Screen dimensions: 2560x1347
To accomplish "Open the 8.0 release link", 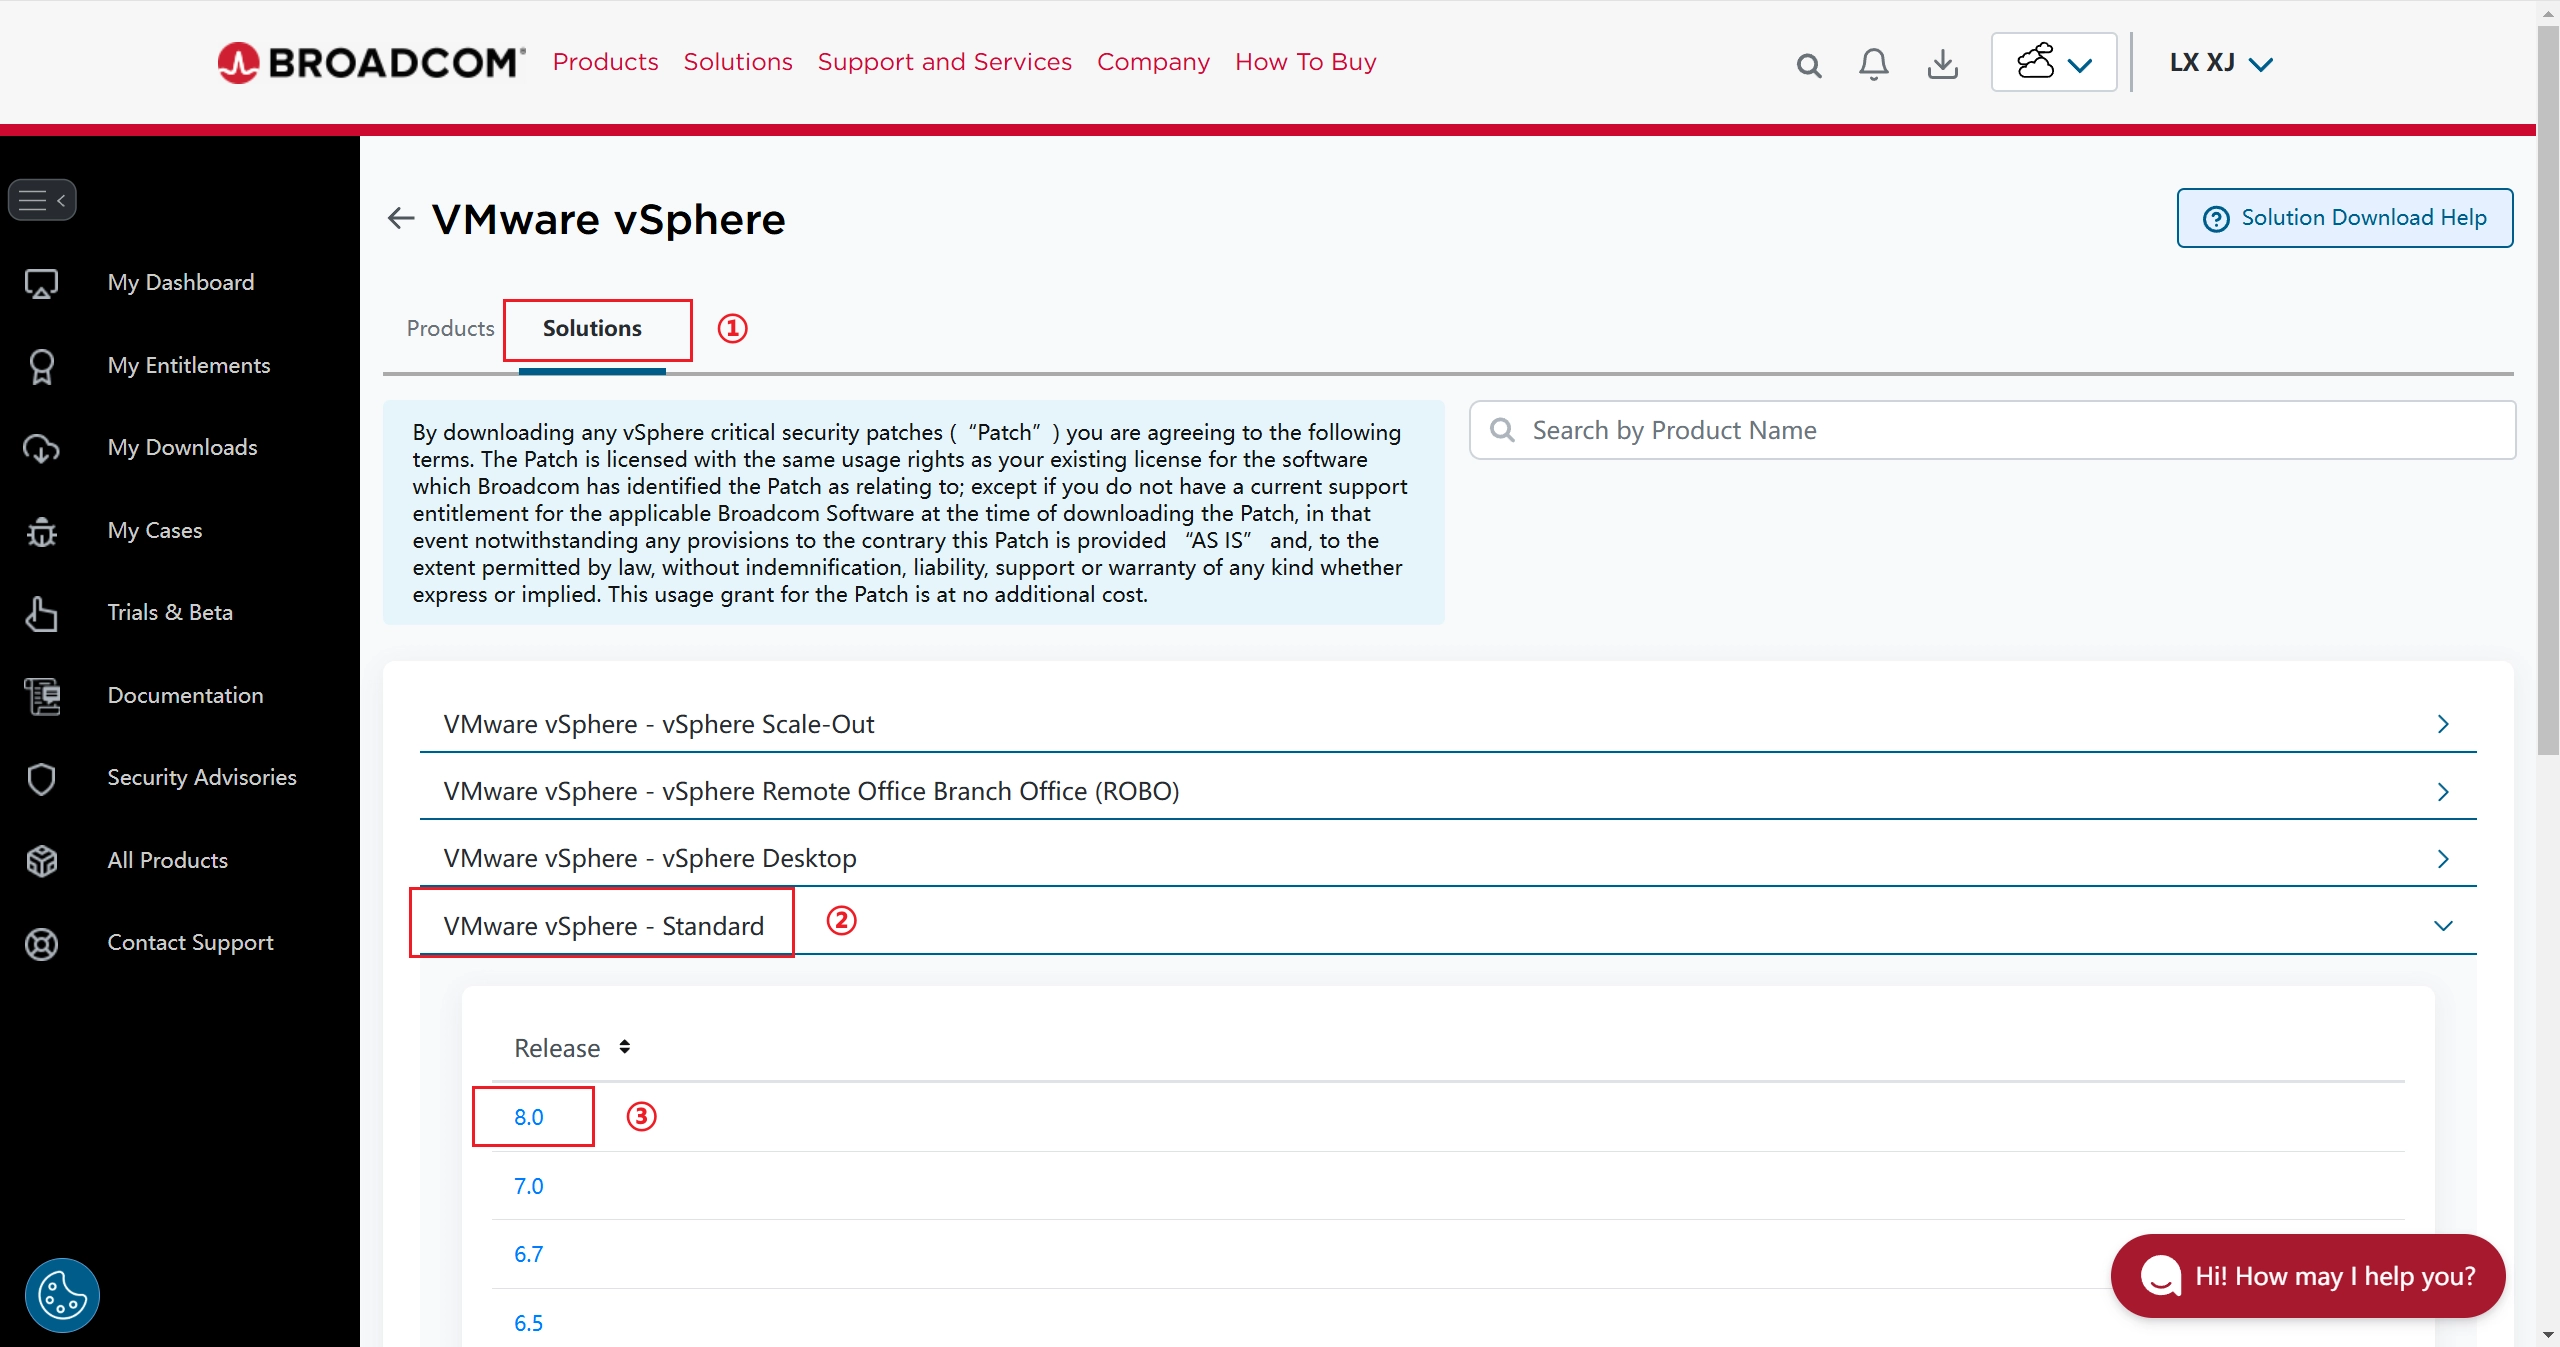I will [528, 1117].
